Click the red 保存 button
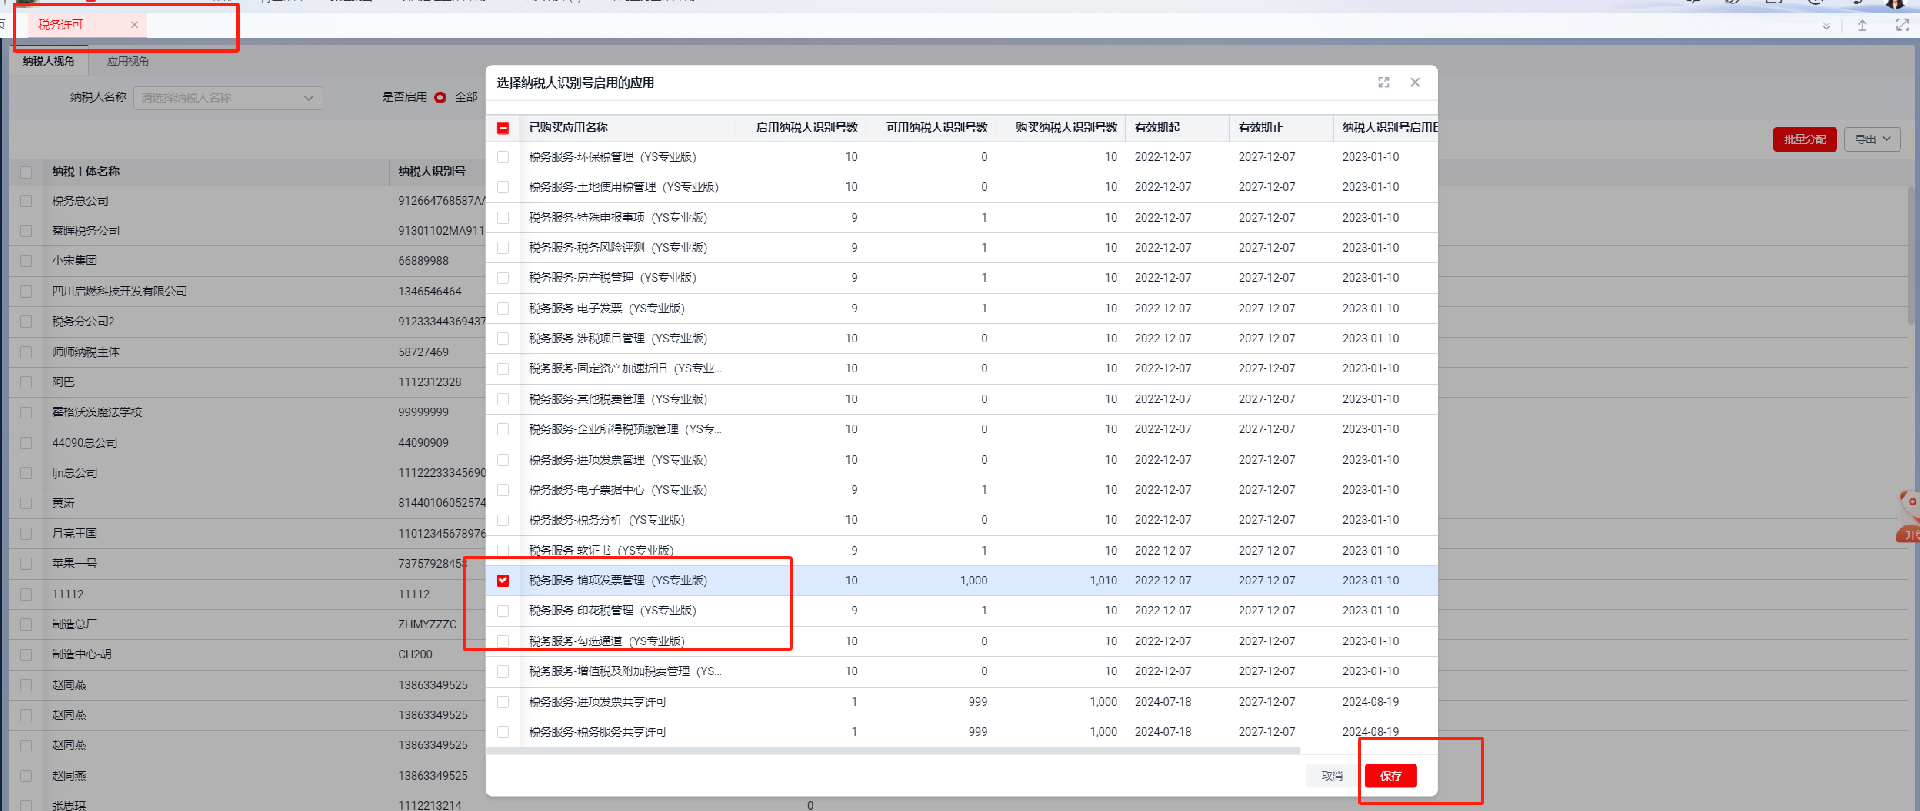 coord(1390,776)
